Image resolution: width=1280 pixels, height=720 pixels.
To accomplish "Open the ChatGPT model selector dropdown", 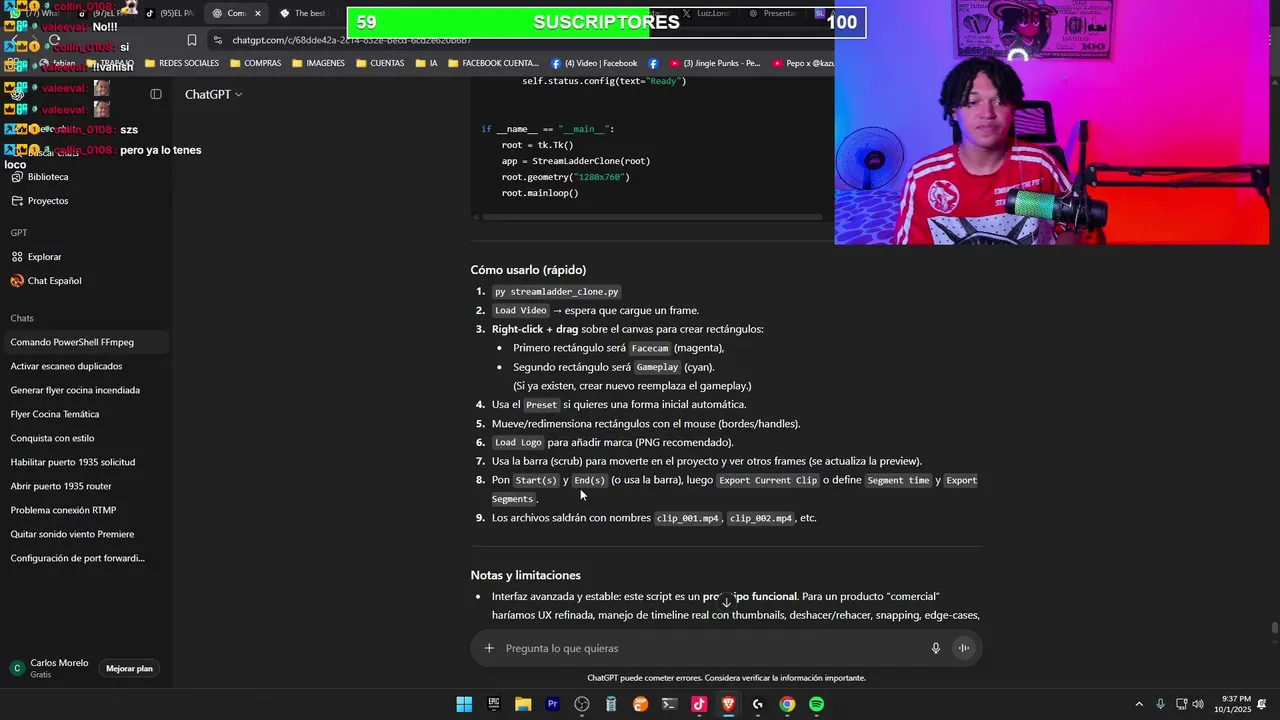I will [x=213, y=94].
